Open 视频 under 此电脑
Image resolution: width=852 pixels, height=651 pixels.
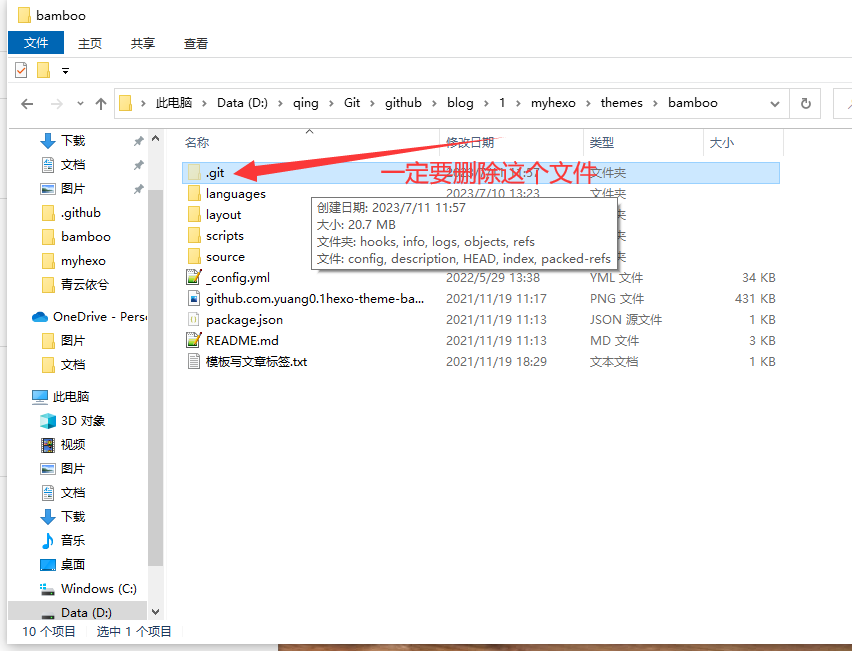click(73, 445)
